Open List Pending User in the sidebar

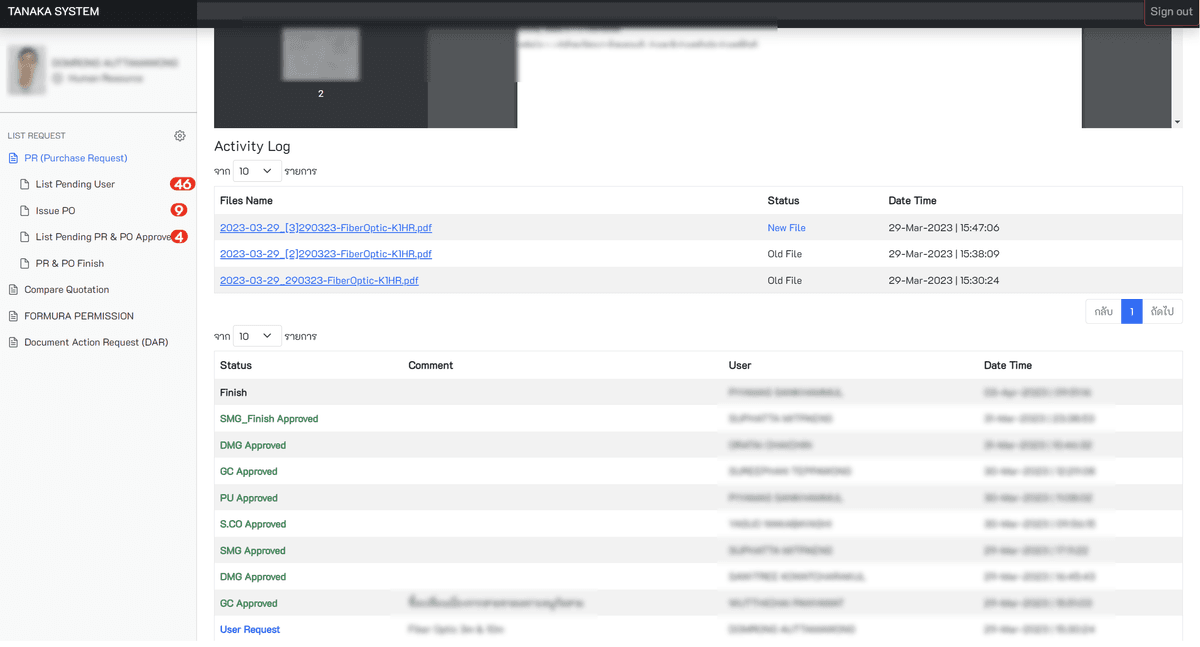pyautogui.click(x=75, y=185)
